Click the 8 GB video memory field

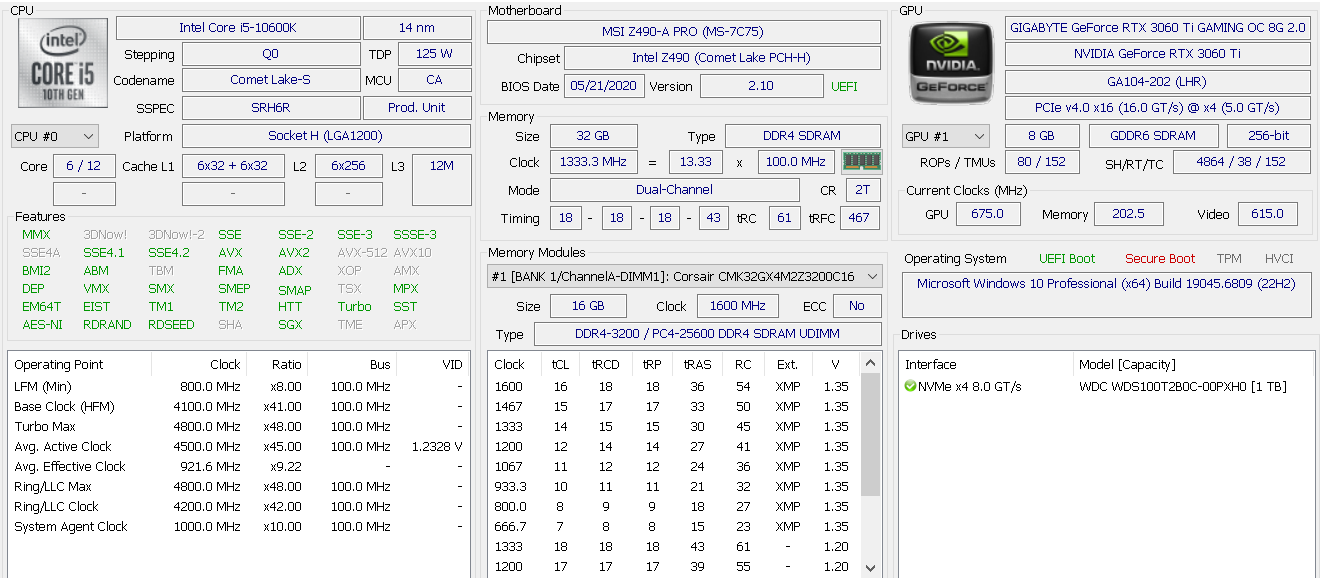[x=1041, y=136]
